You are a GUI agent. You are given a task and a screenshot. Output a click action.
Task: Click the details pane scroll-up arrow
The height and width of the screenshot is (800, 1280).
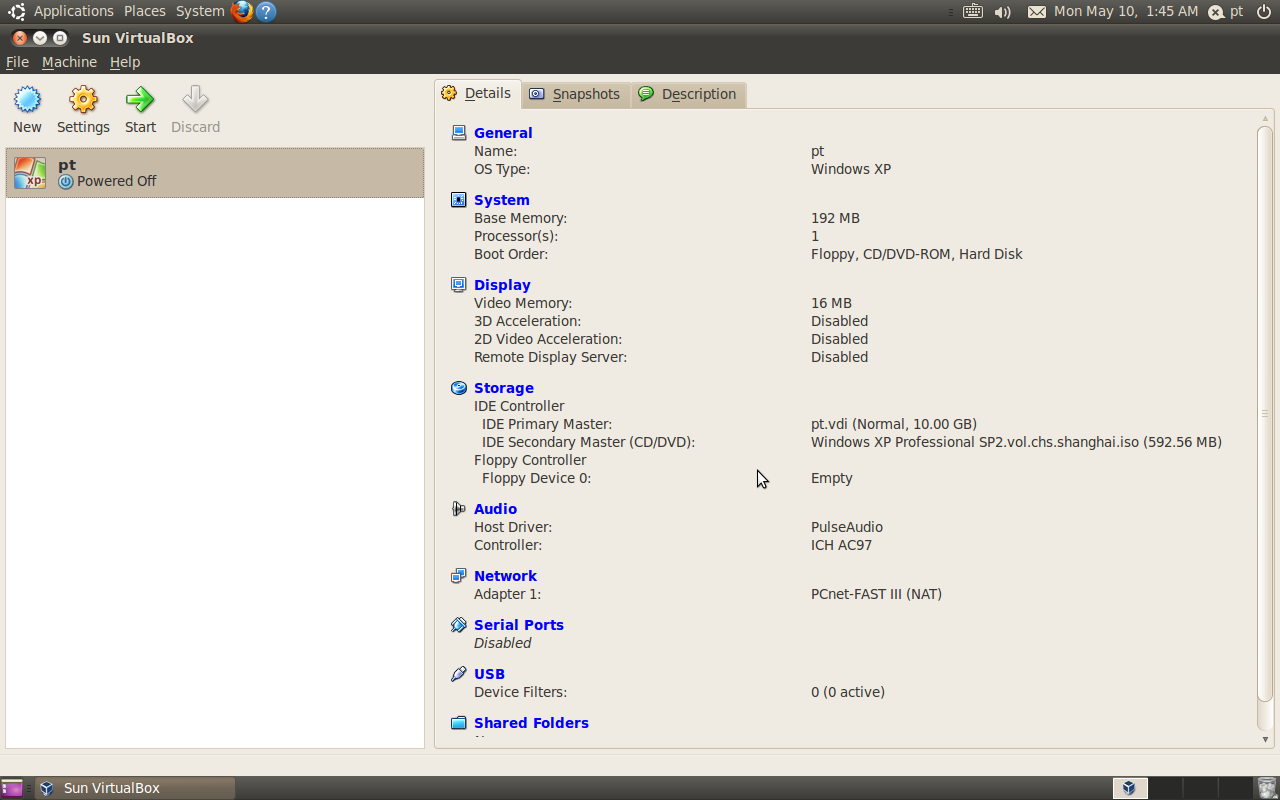(x=1265, y=118)
